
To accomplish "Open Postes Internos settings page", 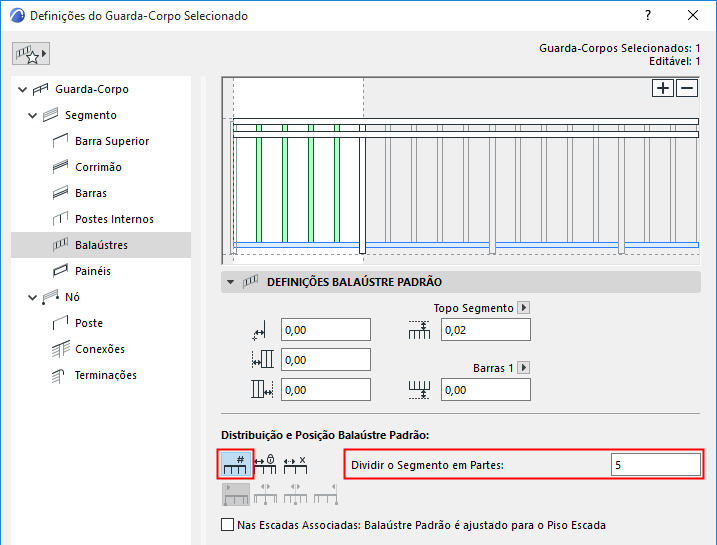I will [x=114, y=219].
